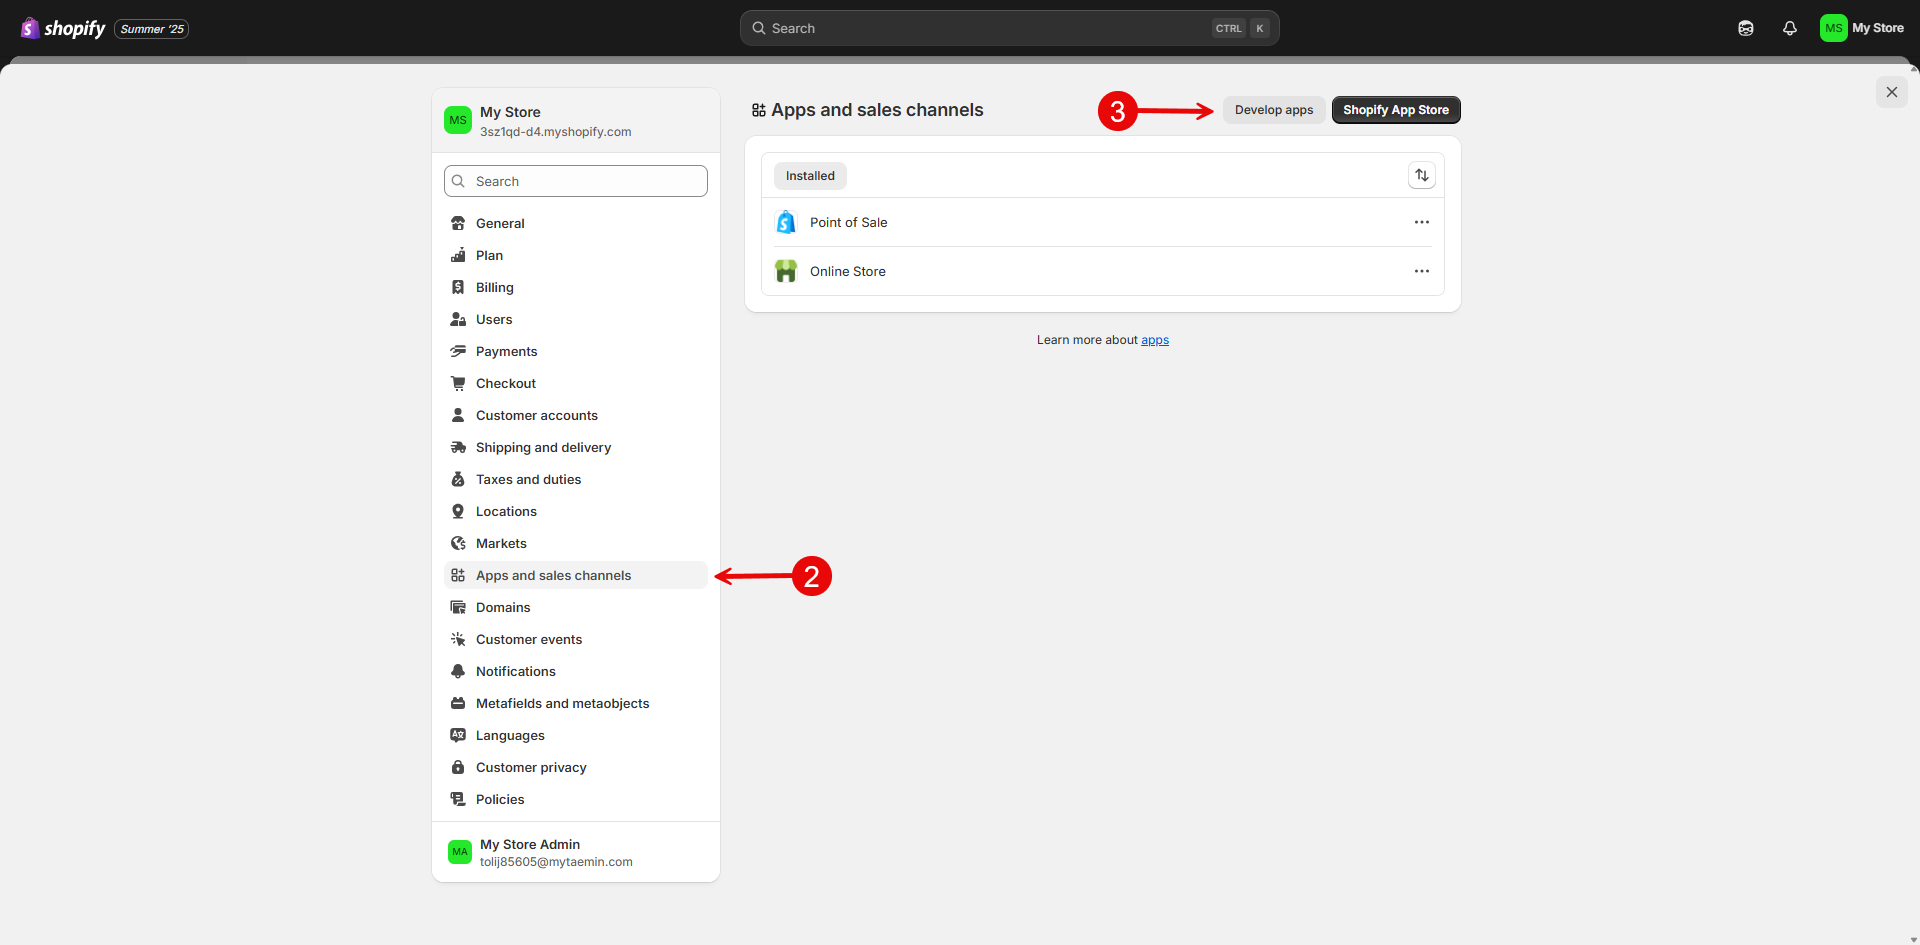The height and width of the screenshot is (945, 1920).
Task: Open more actions for Point of Sale
Action: [1421, 222]
